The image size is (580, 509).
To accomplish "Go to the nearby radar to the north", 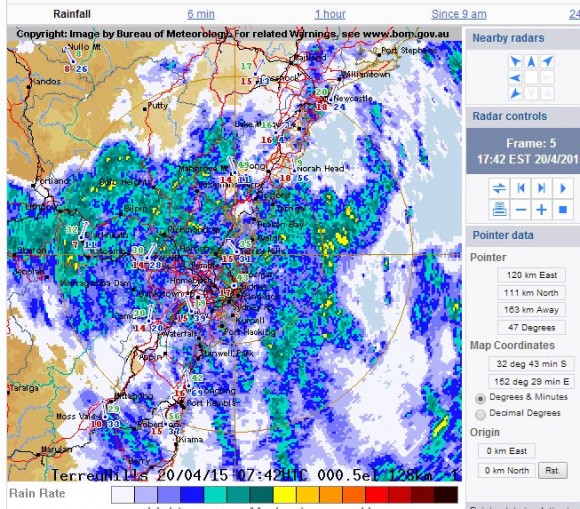I will point(531,61).
